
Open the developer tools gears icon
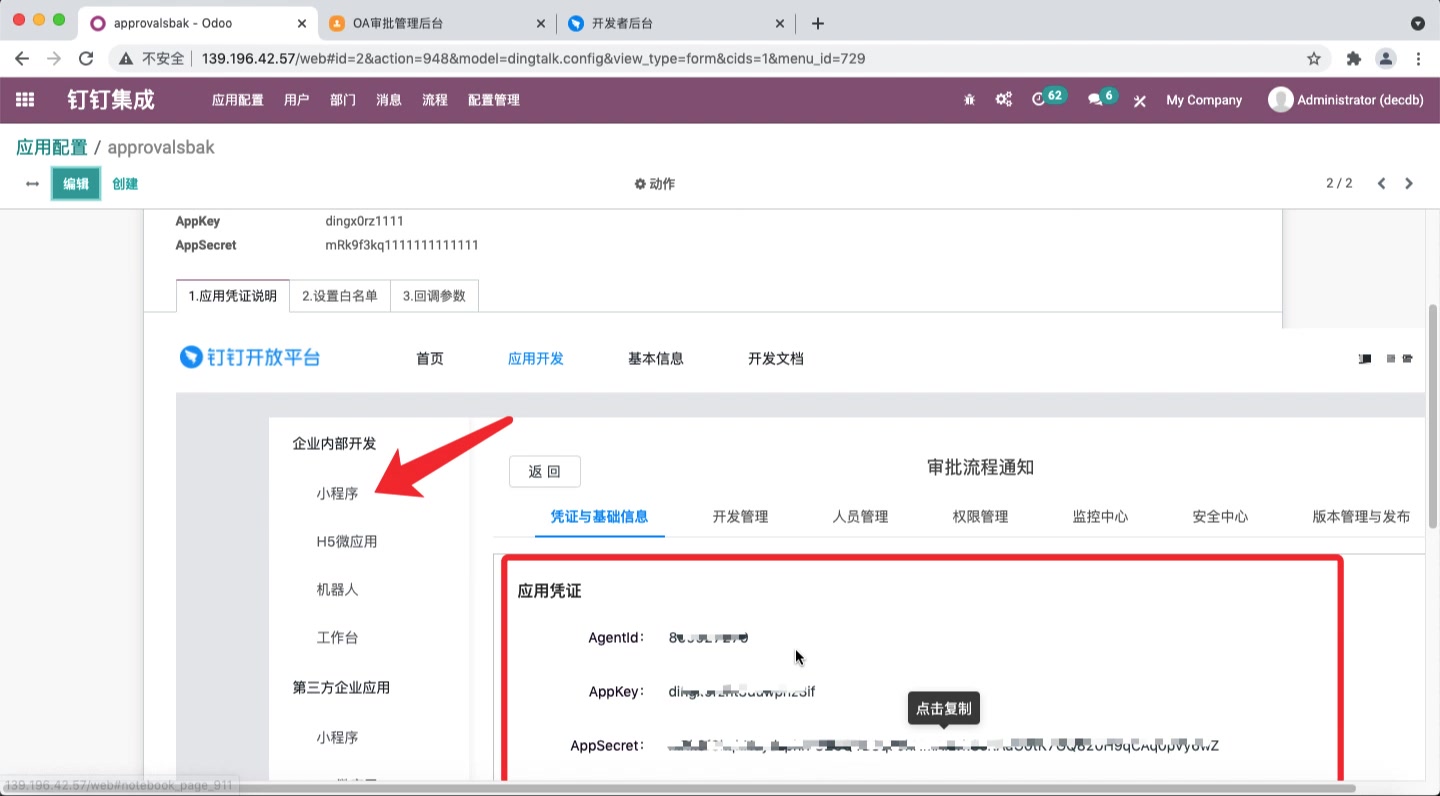(x=1004, y=100)
